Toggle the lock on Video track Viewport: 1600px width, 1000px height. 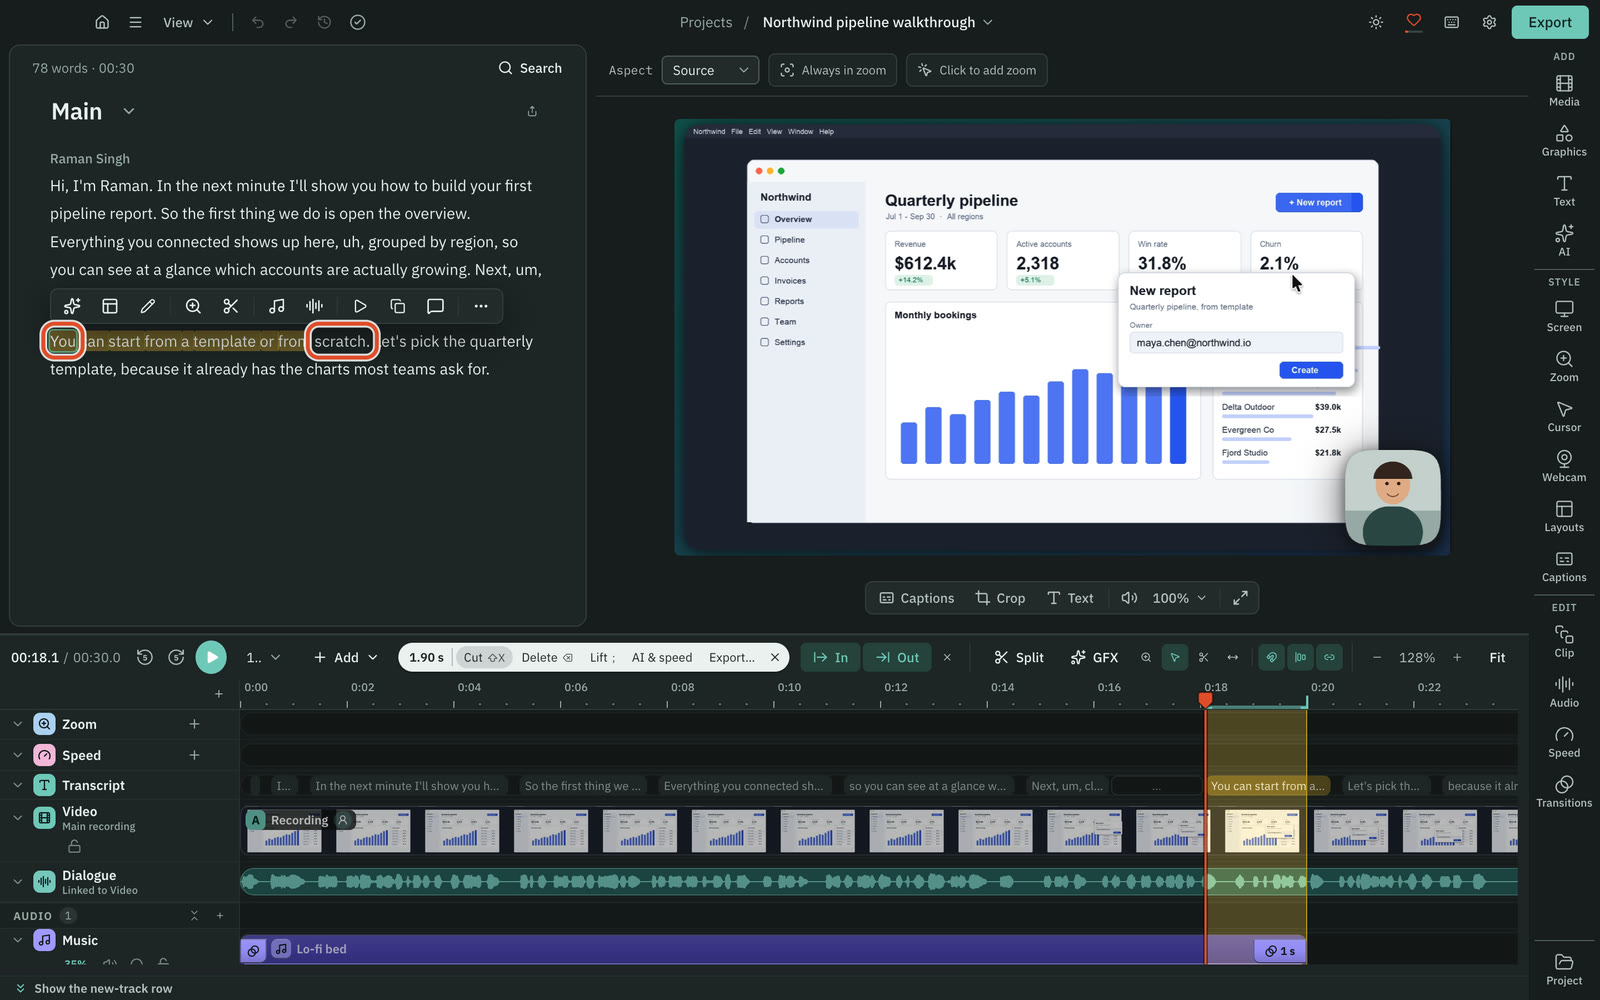coord(74,847)
